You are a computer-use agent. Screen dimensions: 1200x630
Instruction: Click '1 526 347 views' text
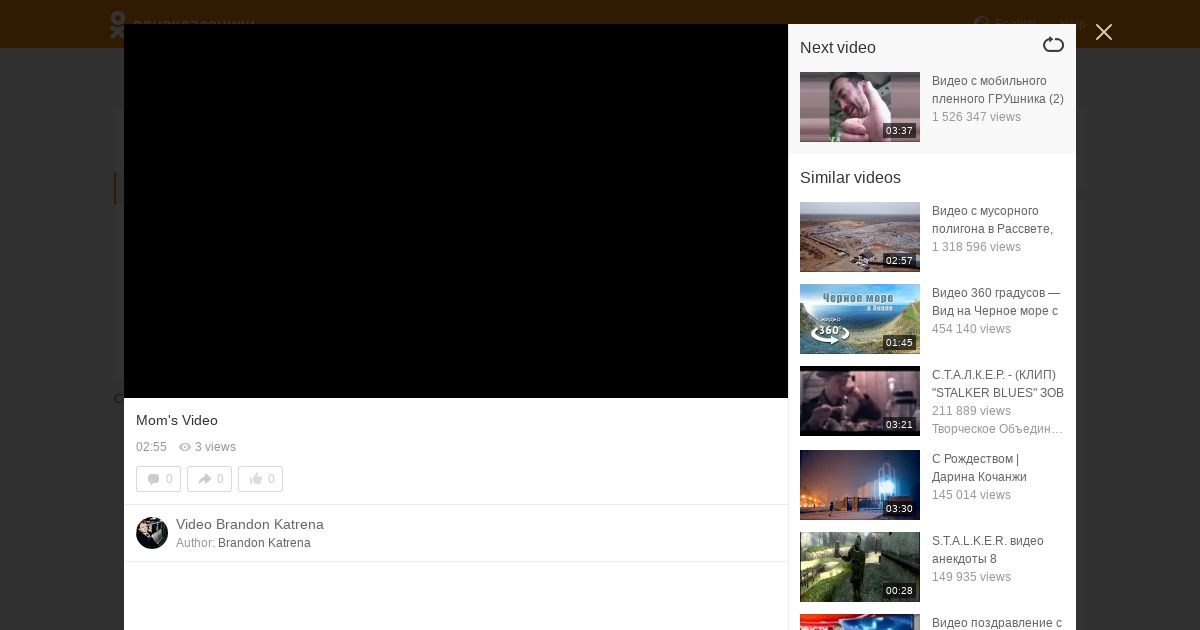[976, 117]
